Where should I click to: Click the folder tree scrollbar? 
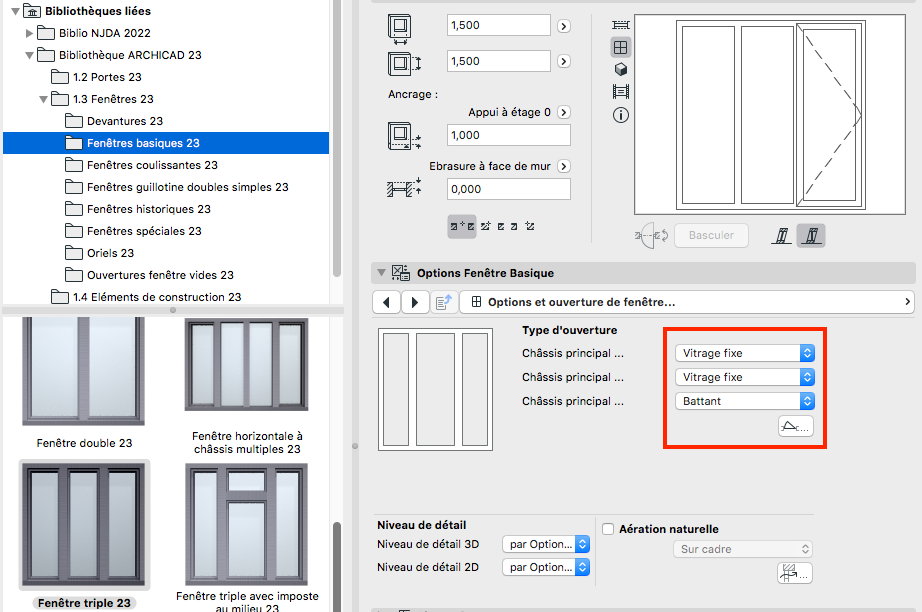click(337, 138)
